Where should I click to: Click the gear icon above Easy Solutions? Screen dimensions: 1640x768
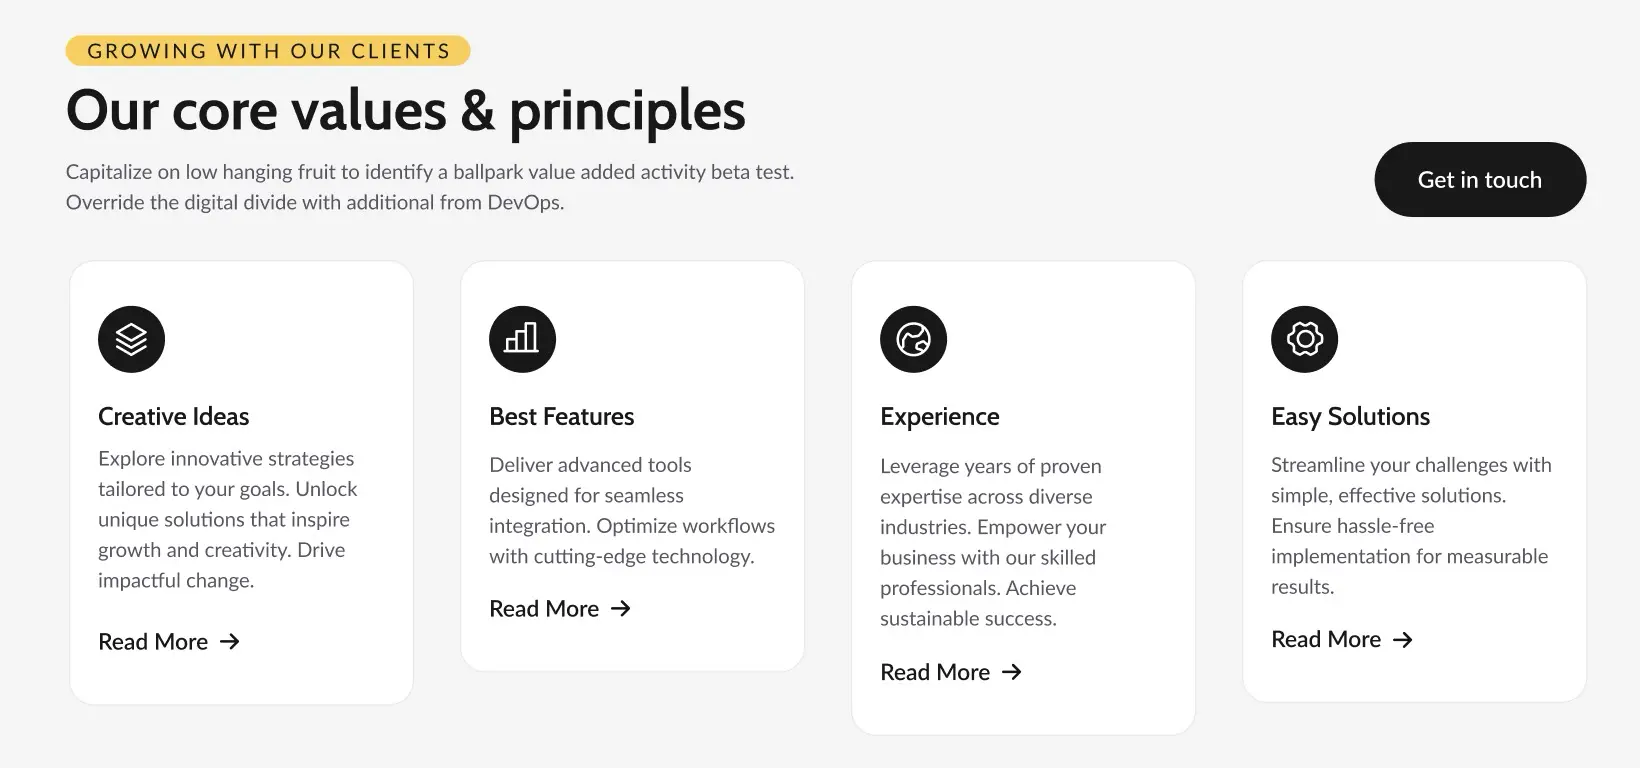(1304, 339)
